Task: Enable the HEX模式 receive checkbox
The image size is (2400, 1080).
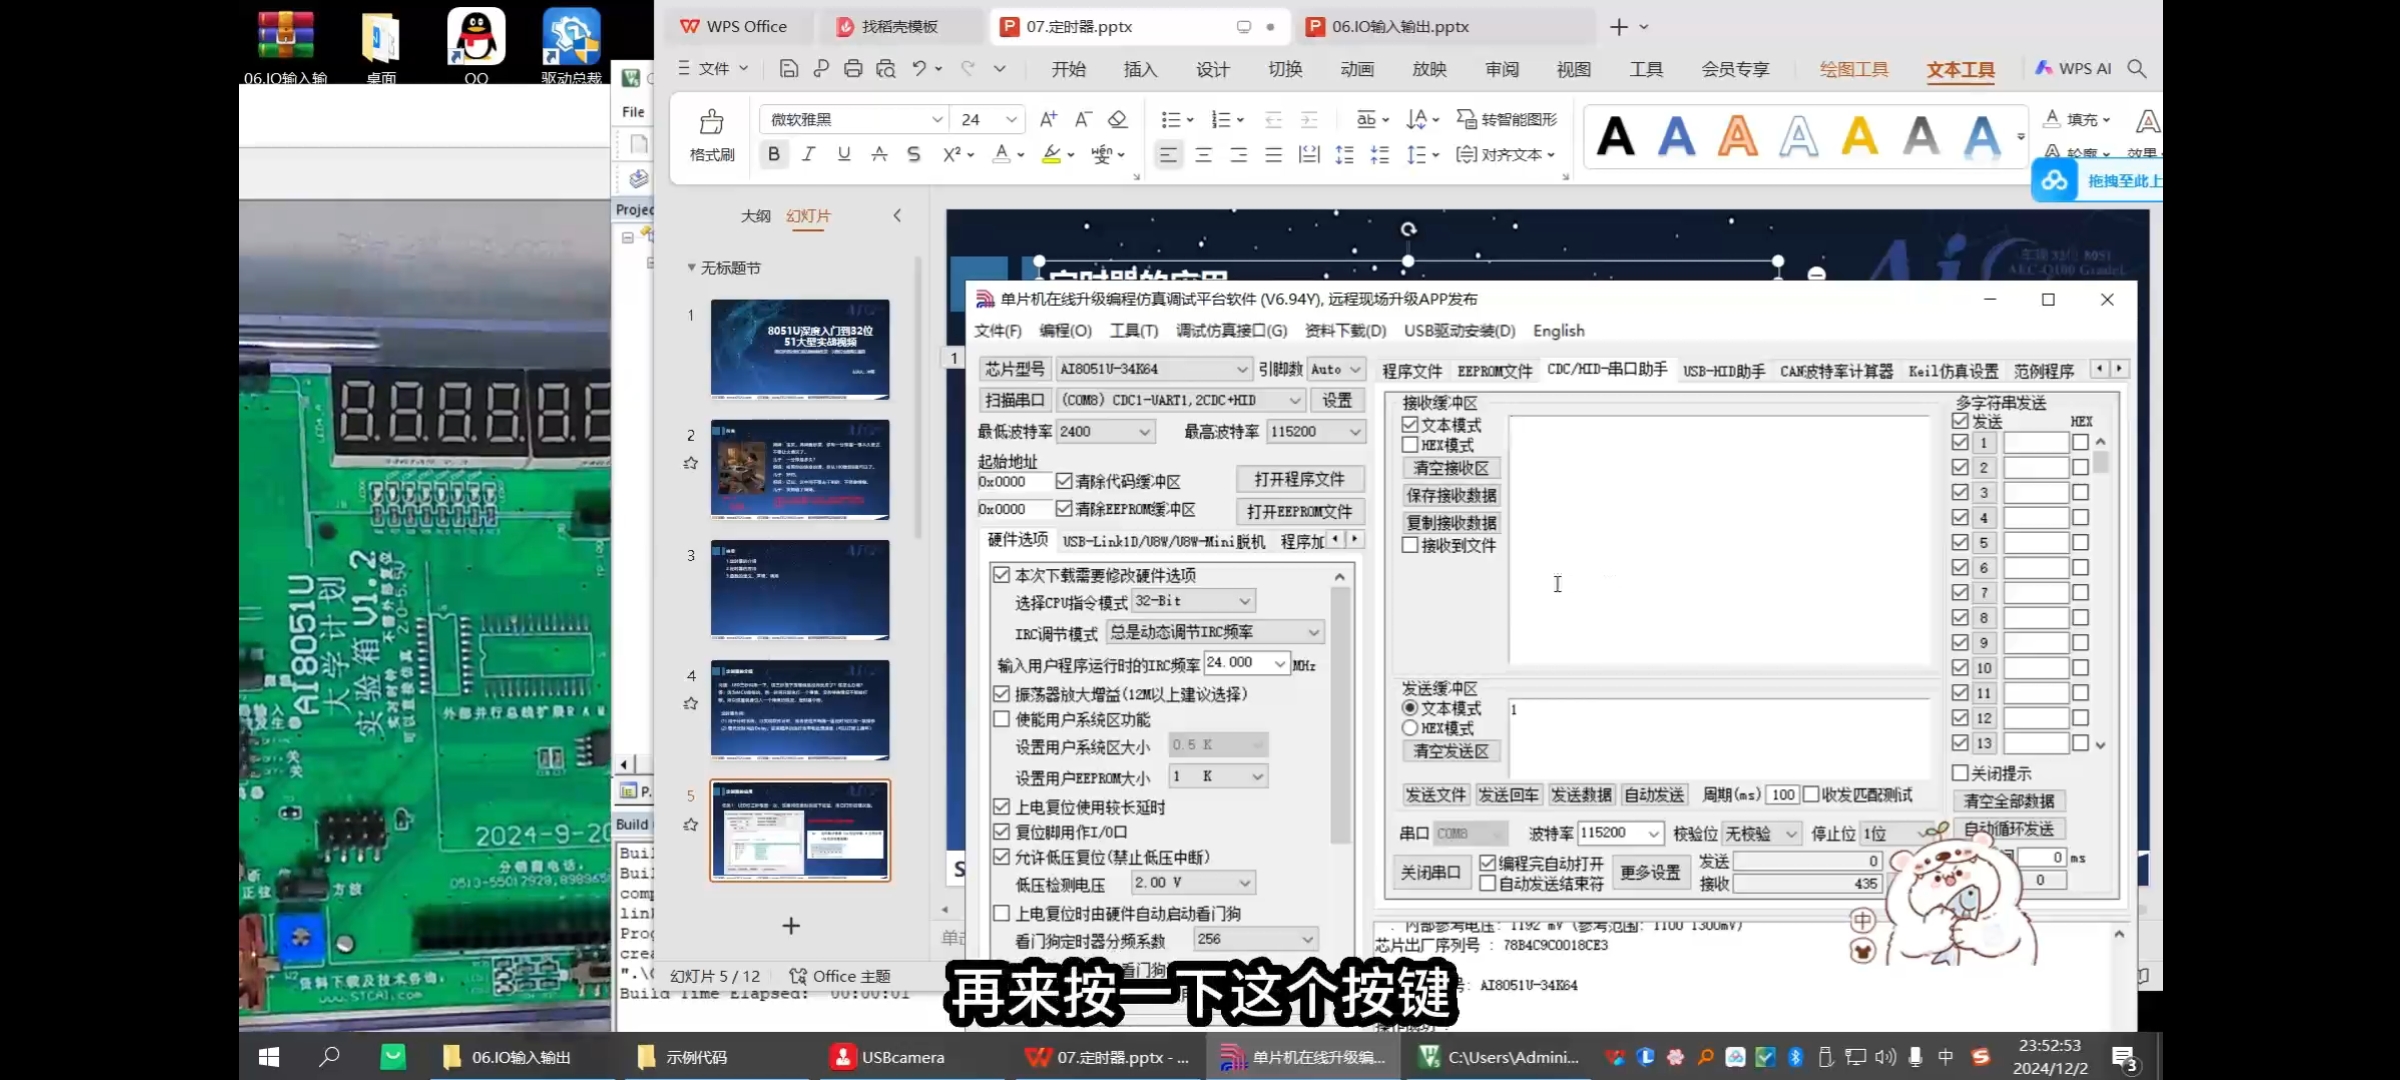Action: [x=1410, y=445]
